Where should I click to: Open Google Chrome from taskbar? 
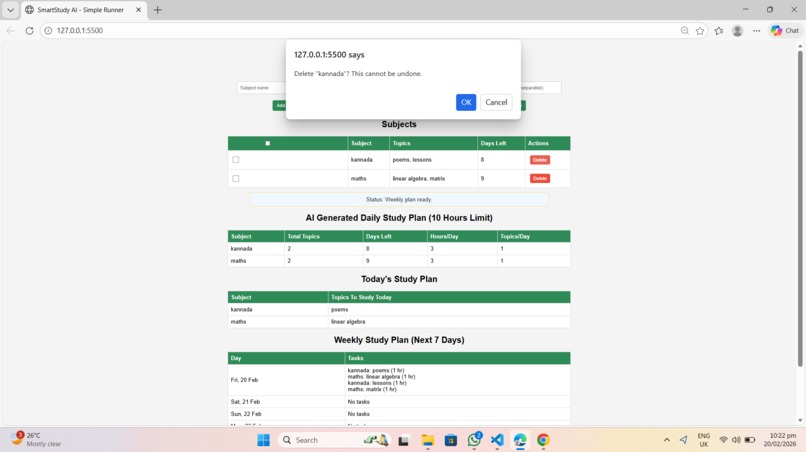[543, 440]
